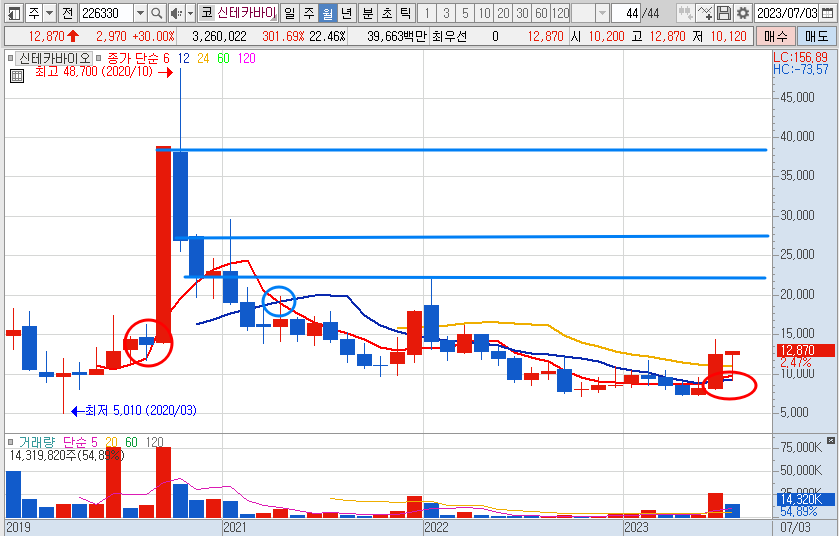Select interval 60 in toolbar

[541, 13]
